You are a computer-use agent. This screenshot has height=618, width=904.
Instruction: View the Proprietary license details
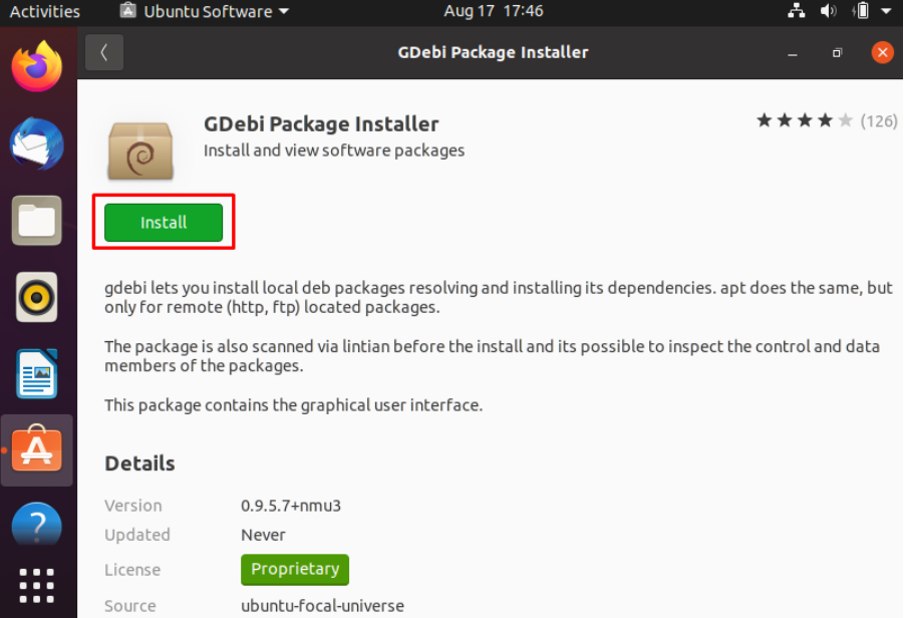point(294,569)
